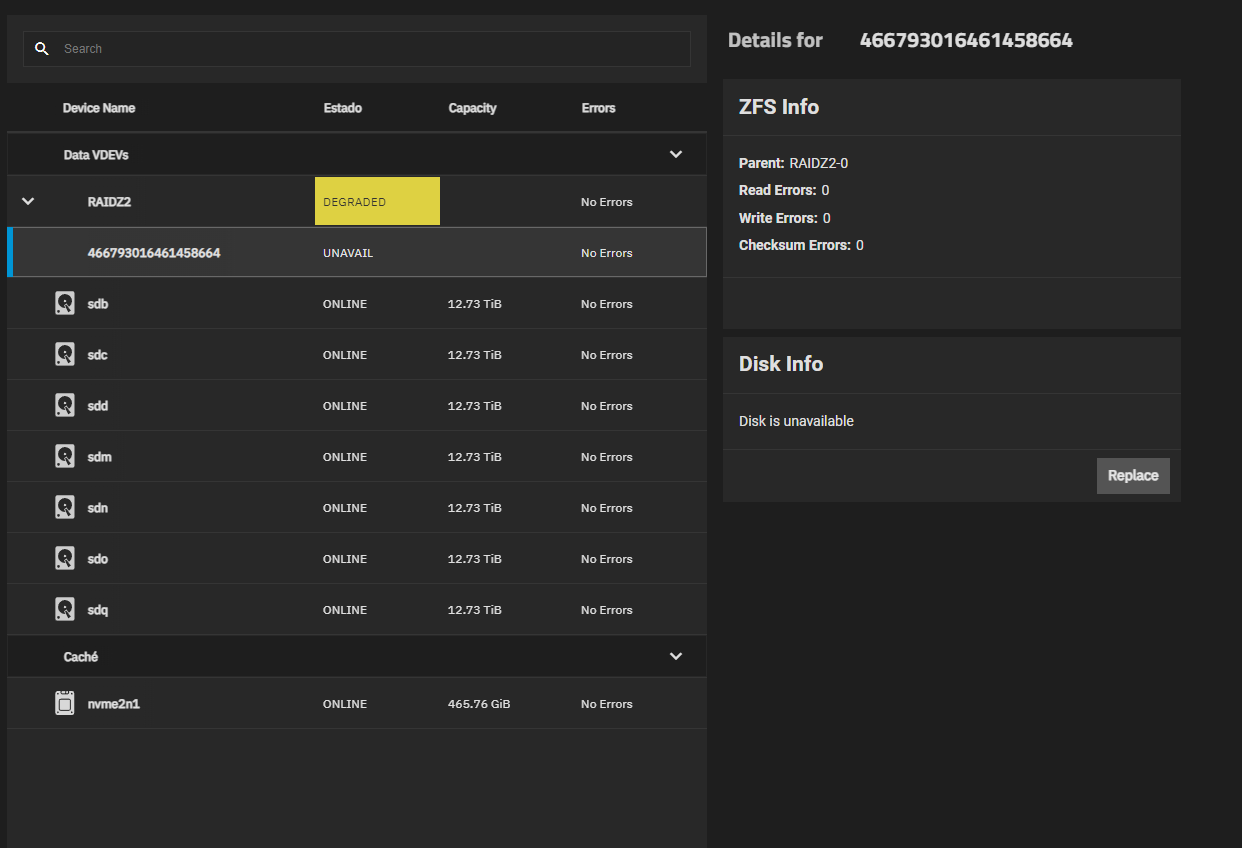Image resolution: width=1242 pixels, height=848 pixels.
Task: Select the sdq device name
Action: click(98, 610)
